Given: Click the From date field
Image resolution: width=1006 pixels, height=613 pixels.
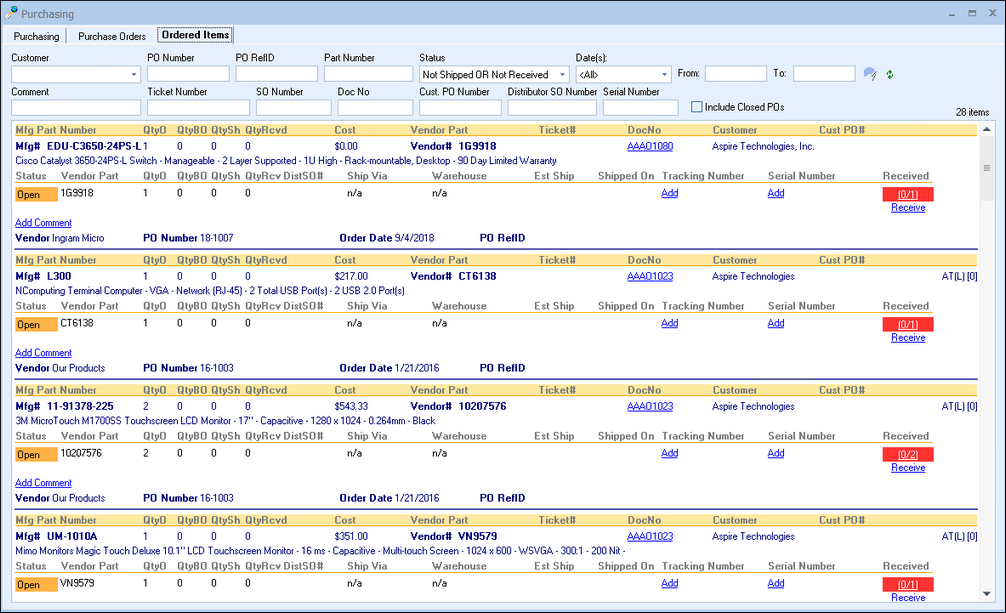Looking at the screenshot, I should 735,74.
